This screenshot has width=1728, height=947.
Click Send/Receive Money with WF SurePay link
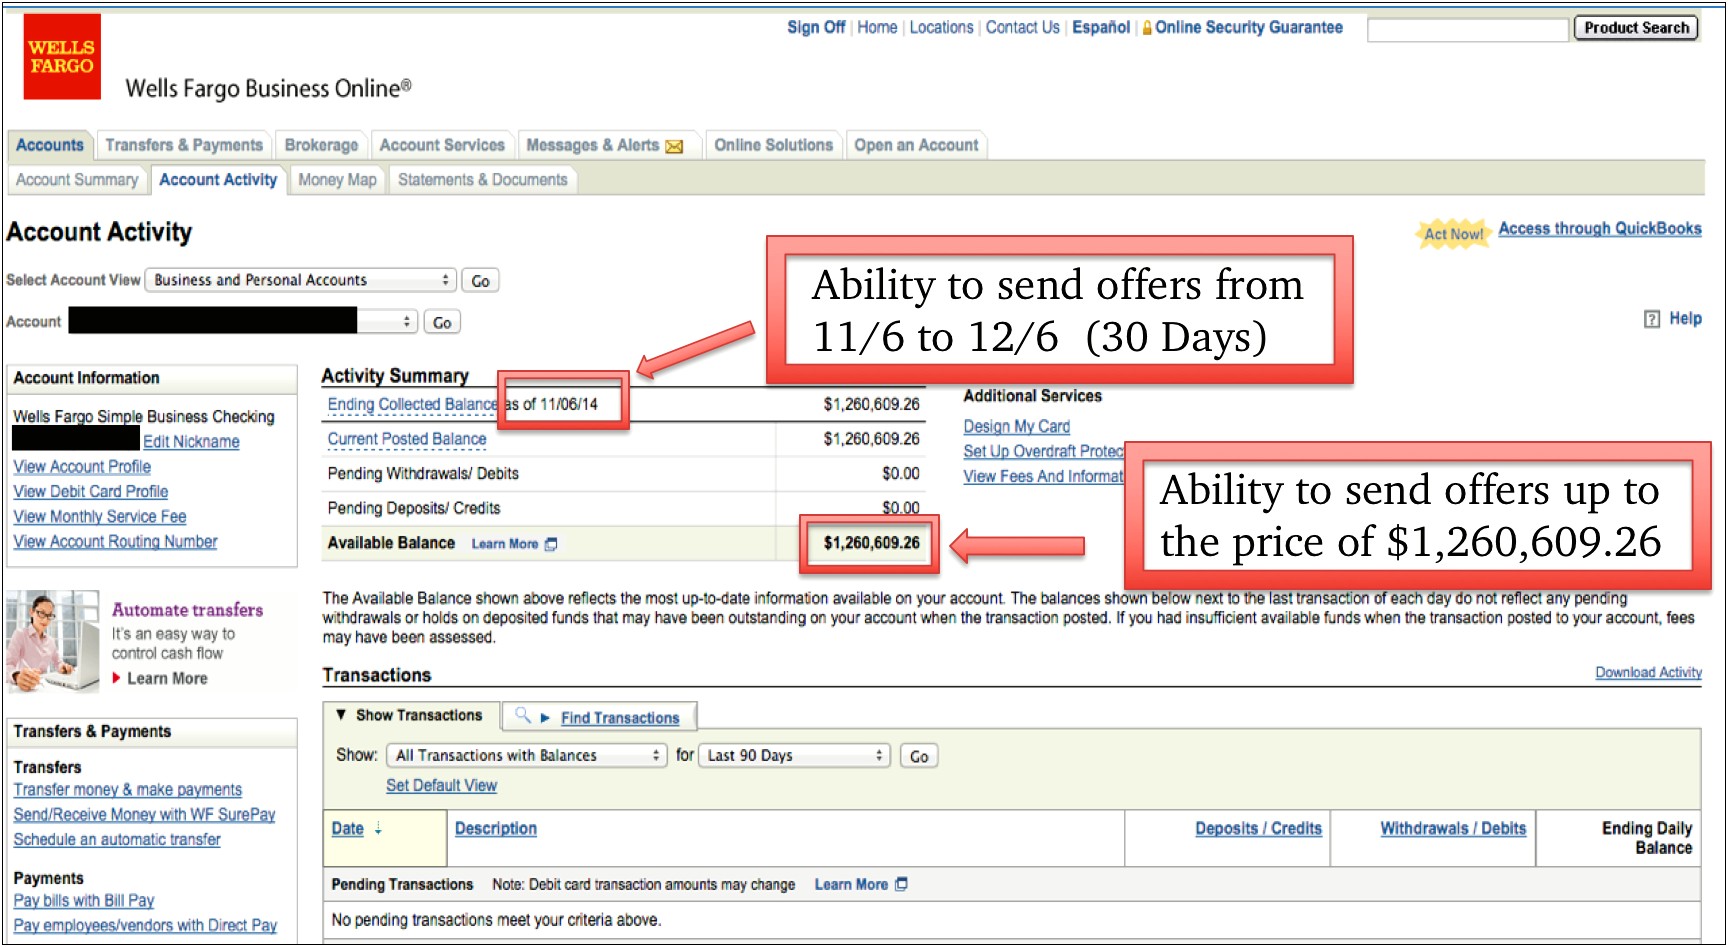point(144,814)
